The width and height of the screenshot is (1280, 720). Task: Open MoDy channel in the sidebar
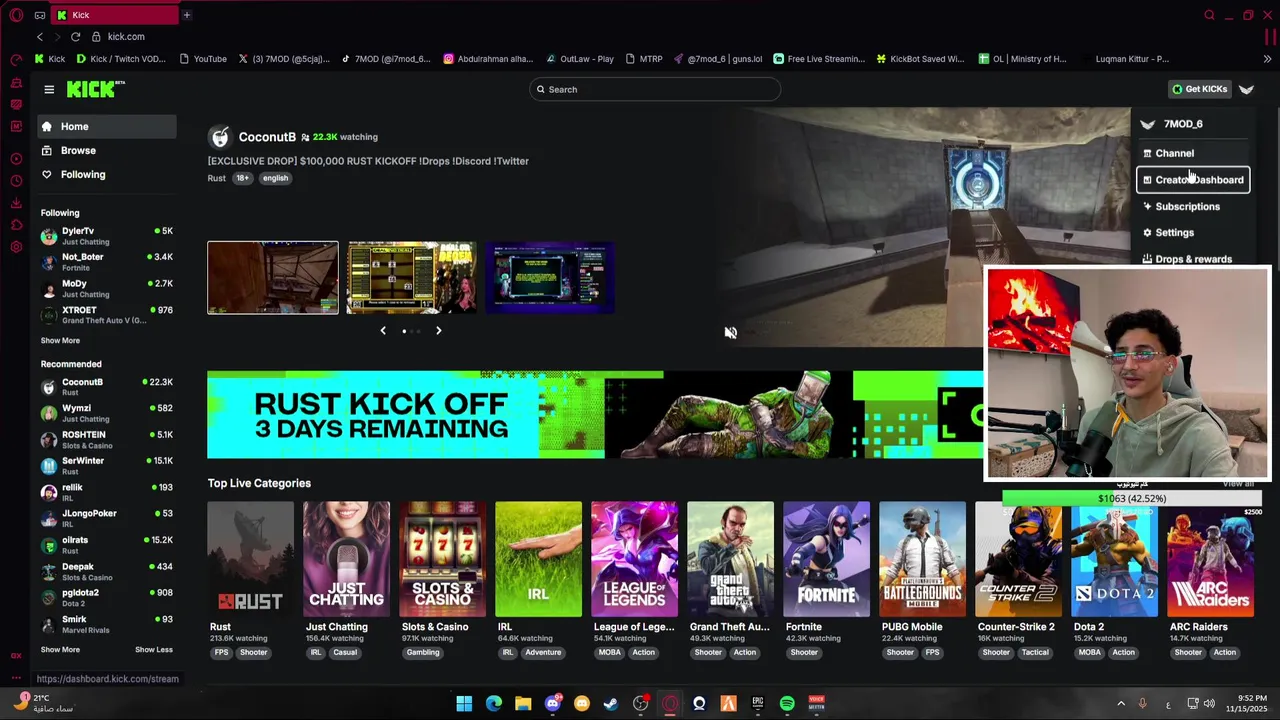click(x=107, y=289)
